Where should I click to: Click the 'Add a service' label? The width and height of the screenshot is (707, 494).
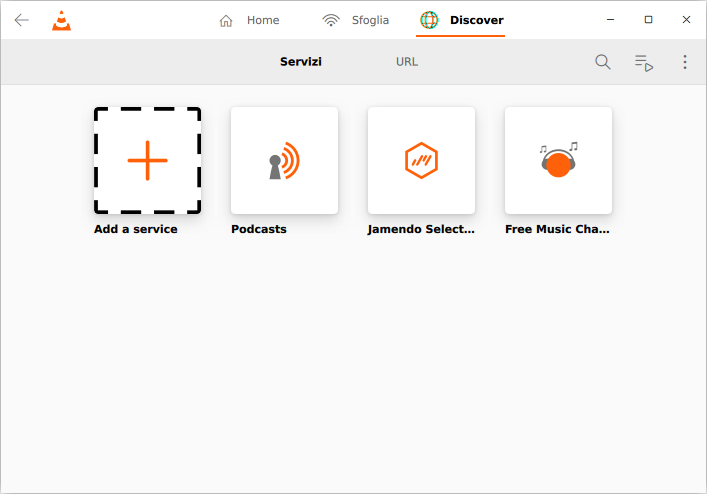point(136,229)
